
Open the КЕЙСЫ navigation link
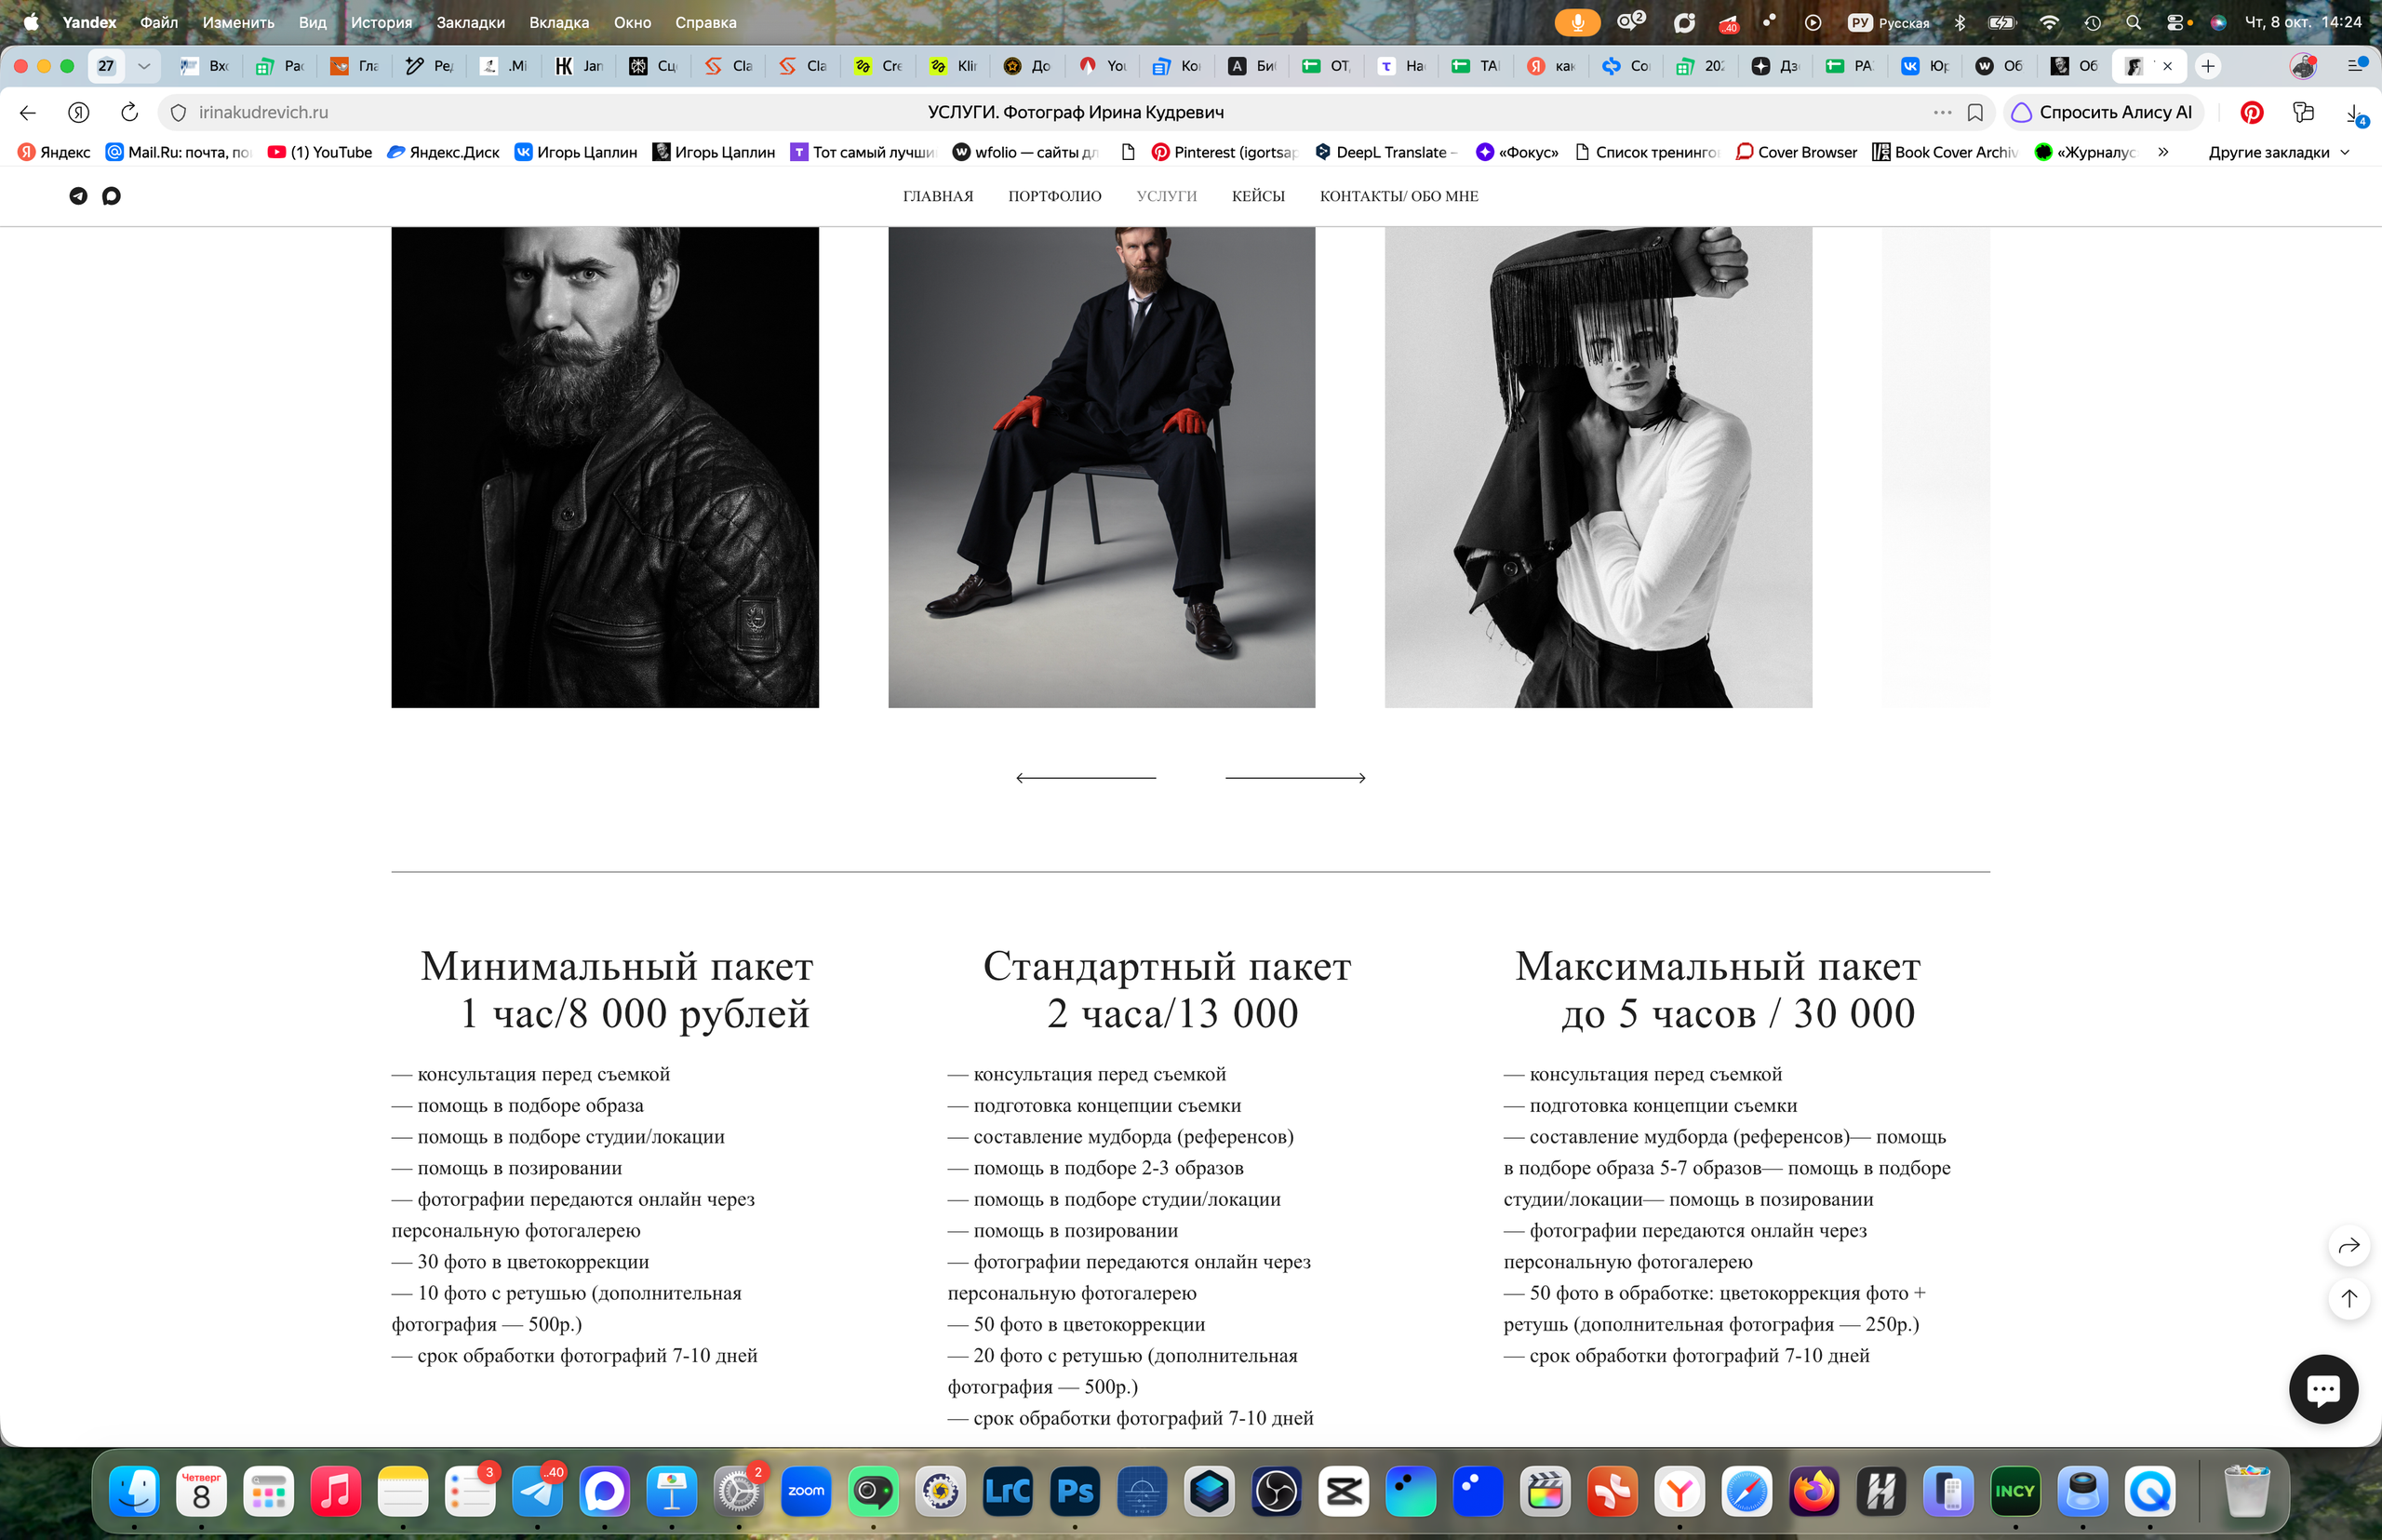coord(1258,196)
